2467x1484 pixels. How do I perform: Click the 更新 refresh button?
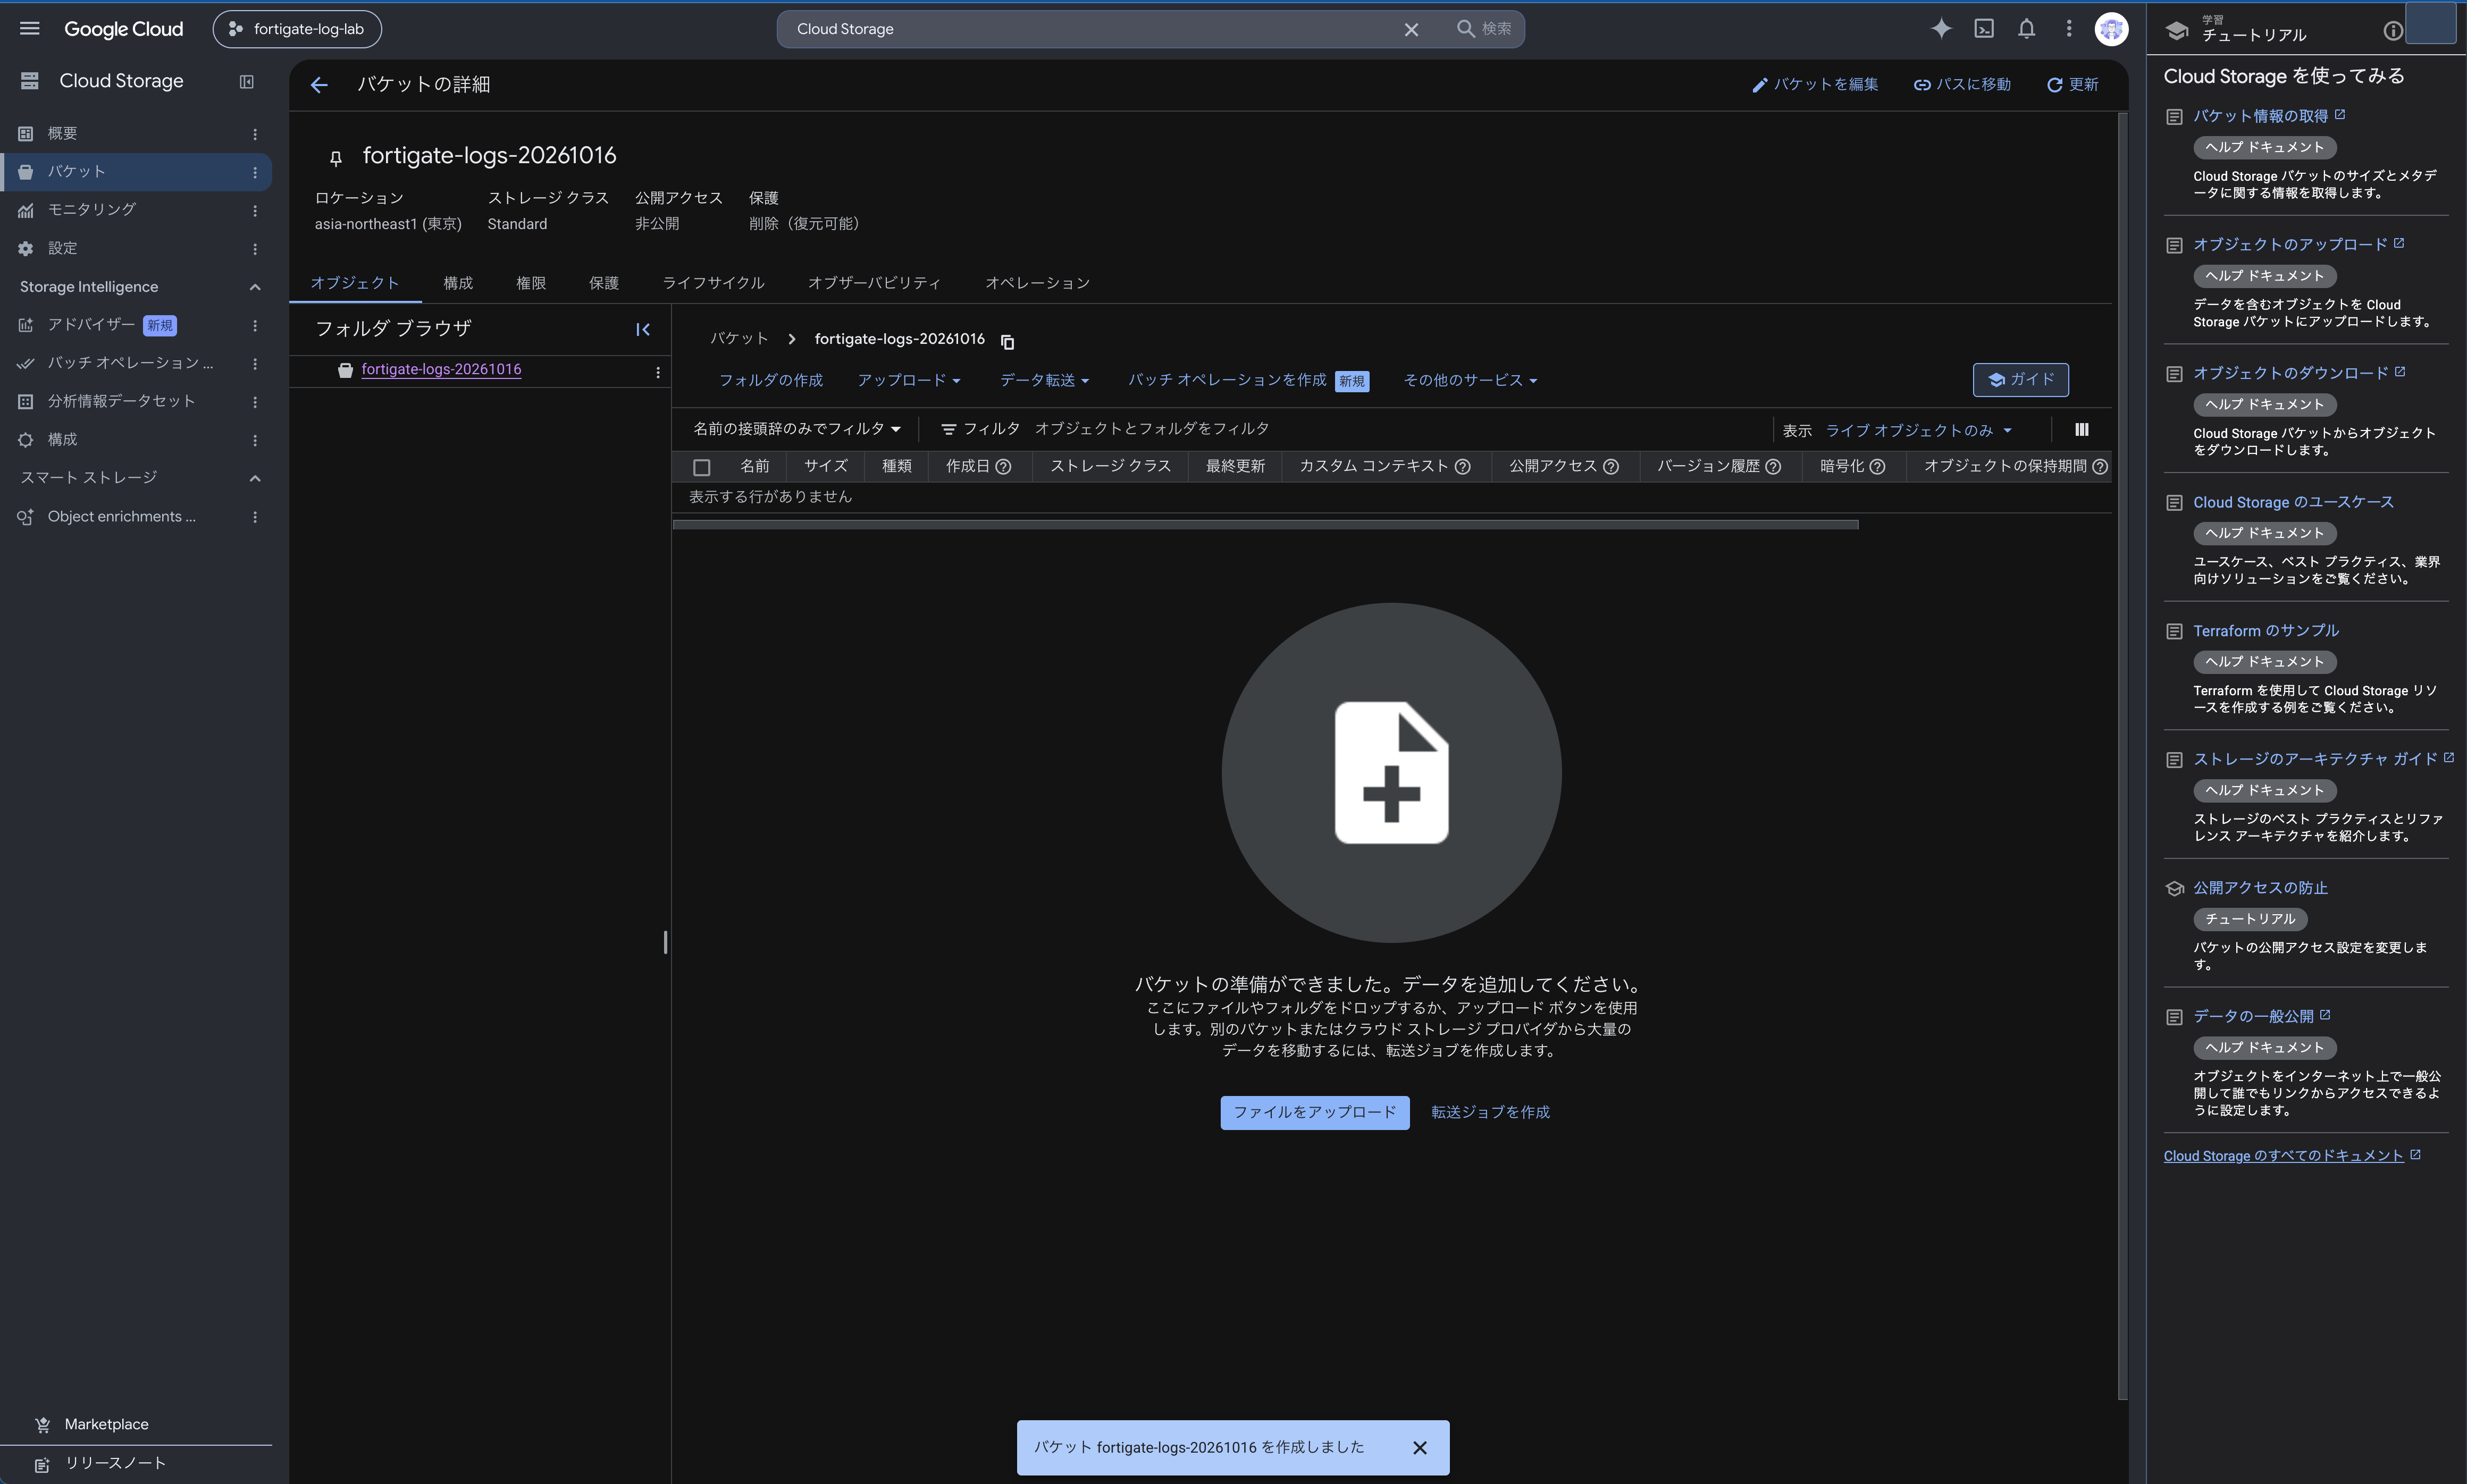(2072, 85)
